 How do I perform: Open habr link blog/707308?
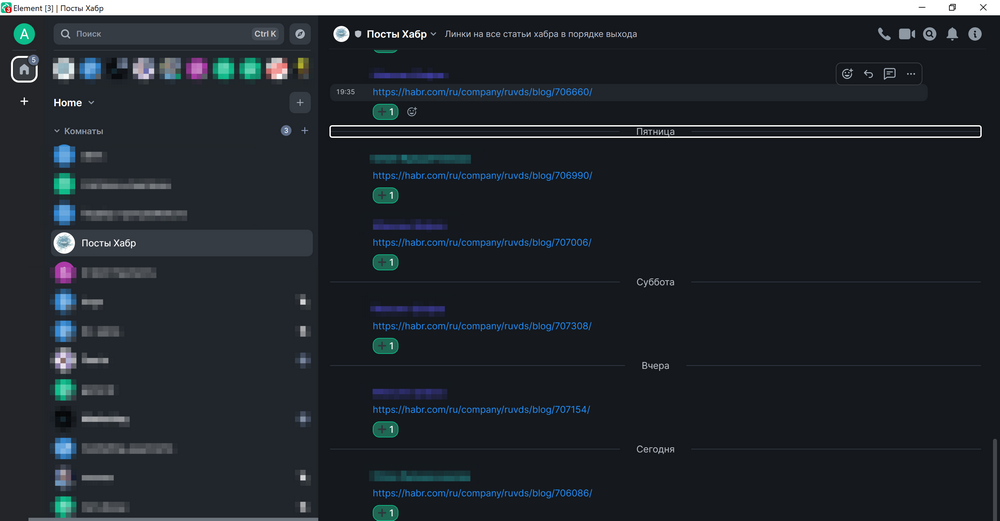482,326
